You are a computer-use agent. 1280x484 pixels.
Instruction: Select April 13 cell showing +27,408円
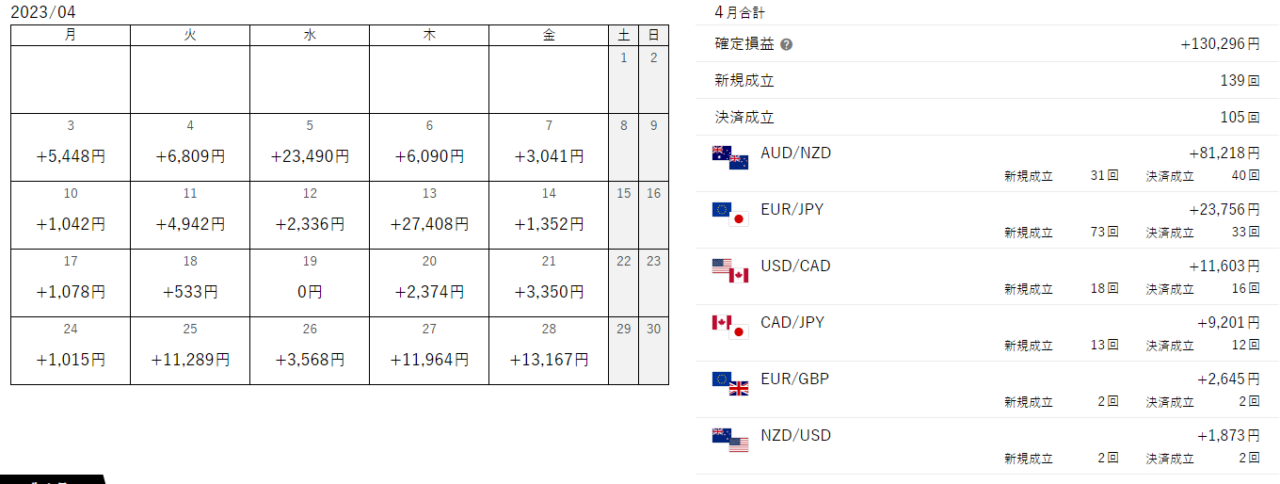(429, 215)
